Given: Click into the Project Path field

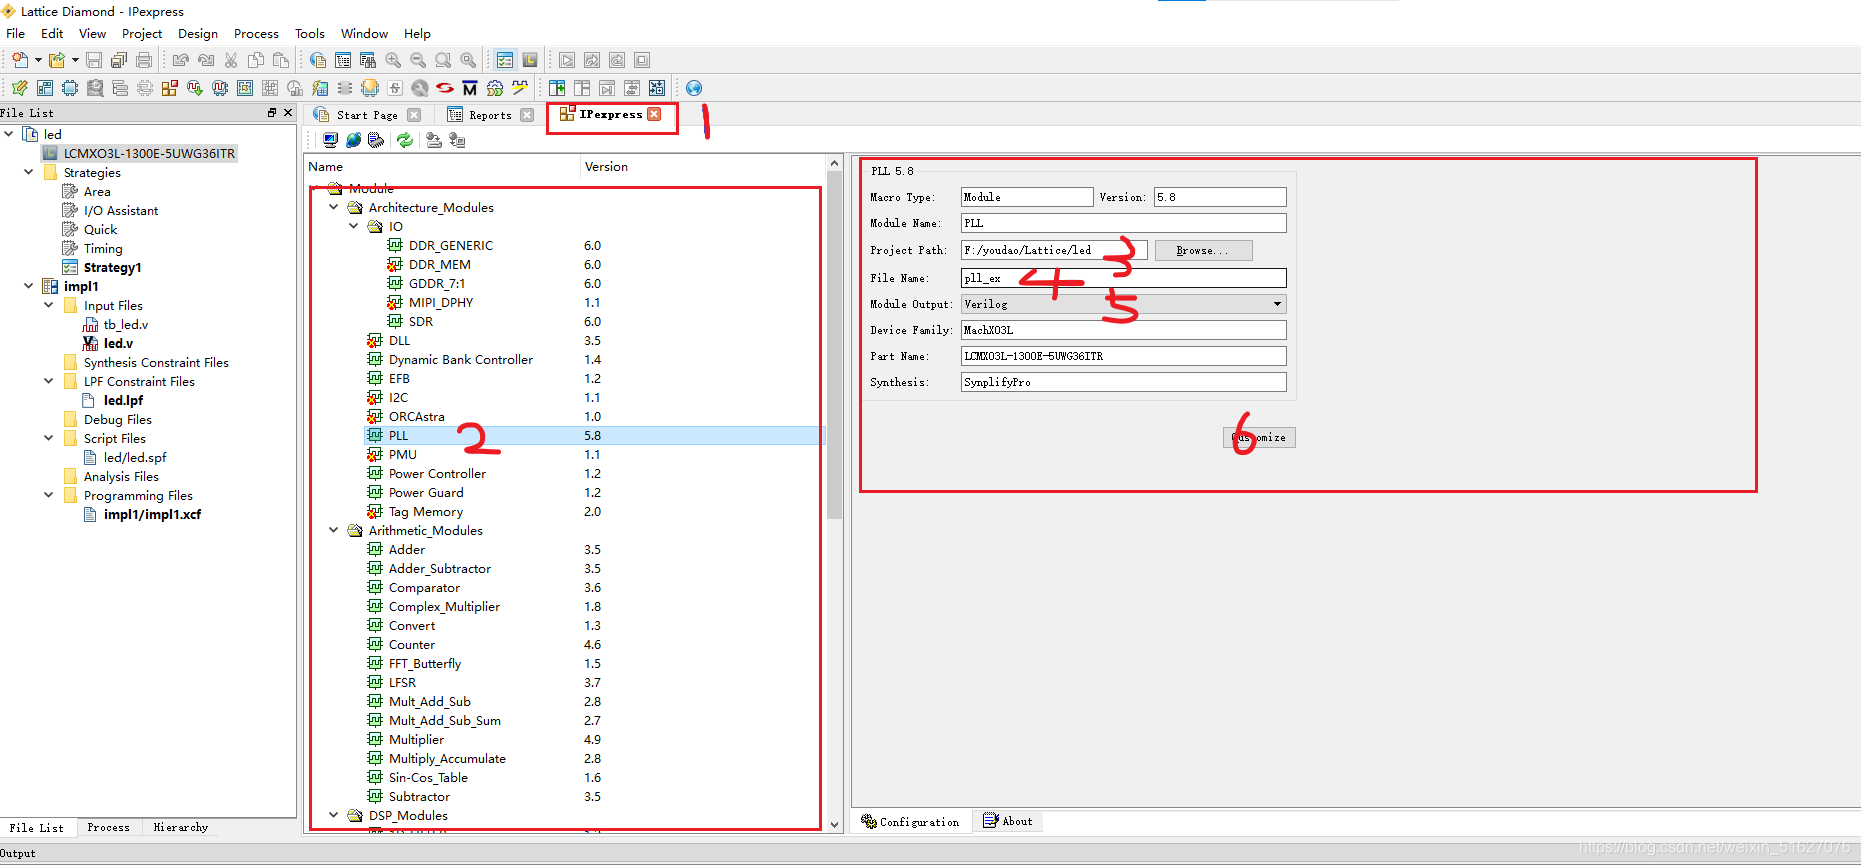Looking at the screenshot, I should point(1054,250).
